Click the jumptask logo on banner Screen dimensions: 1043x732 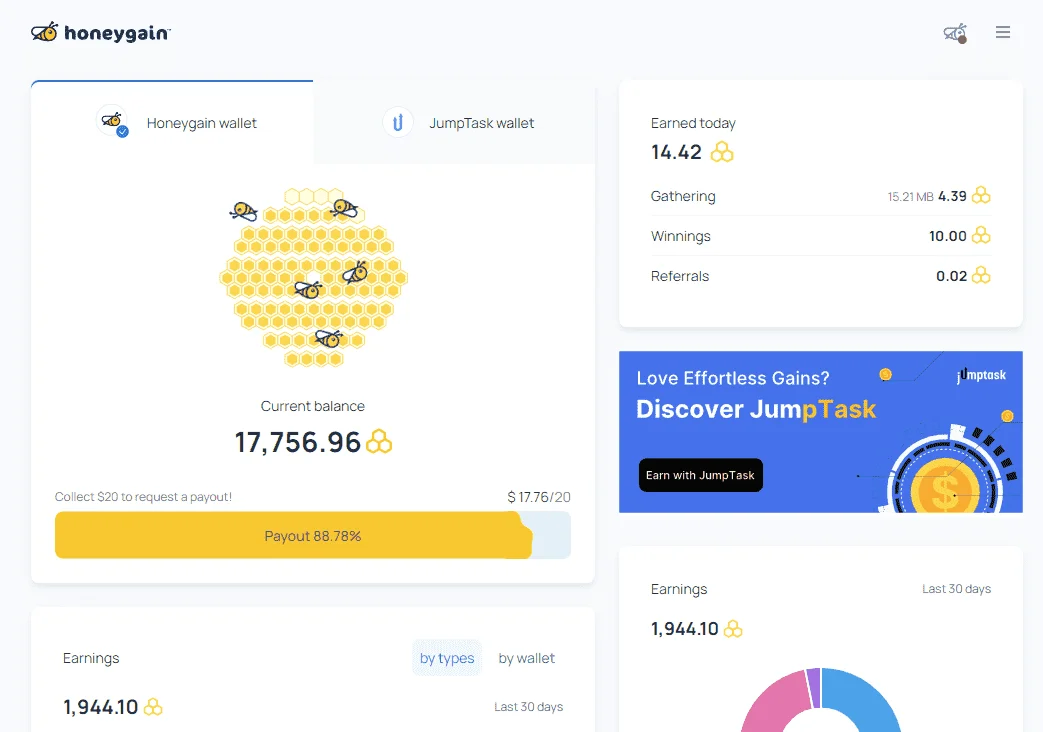pyautogui.click(x=981, y=375)
